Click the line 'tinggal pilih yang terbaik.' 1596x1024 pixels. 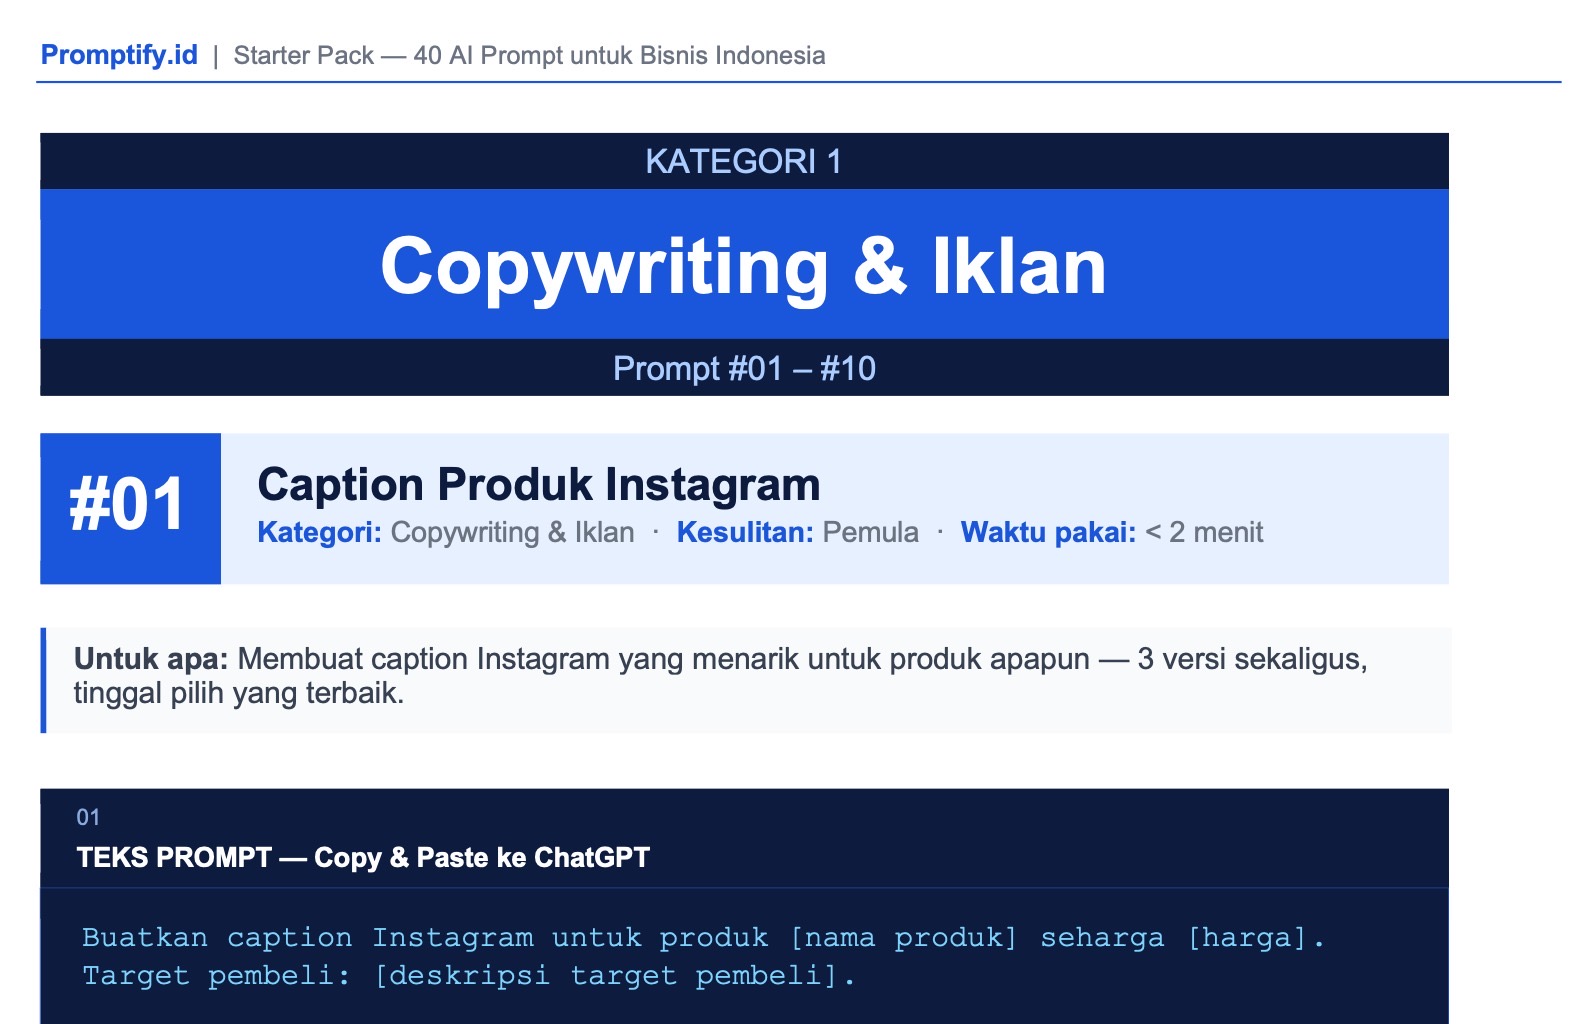click(x=239, y=693)
